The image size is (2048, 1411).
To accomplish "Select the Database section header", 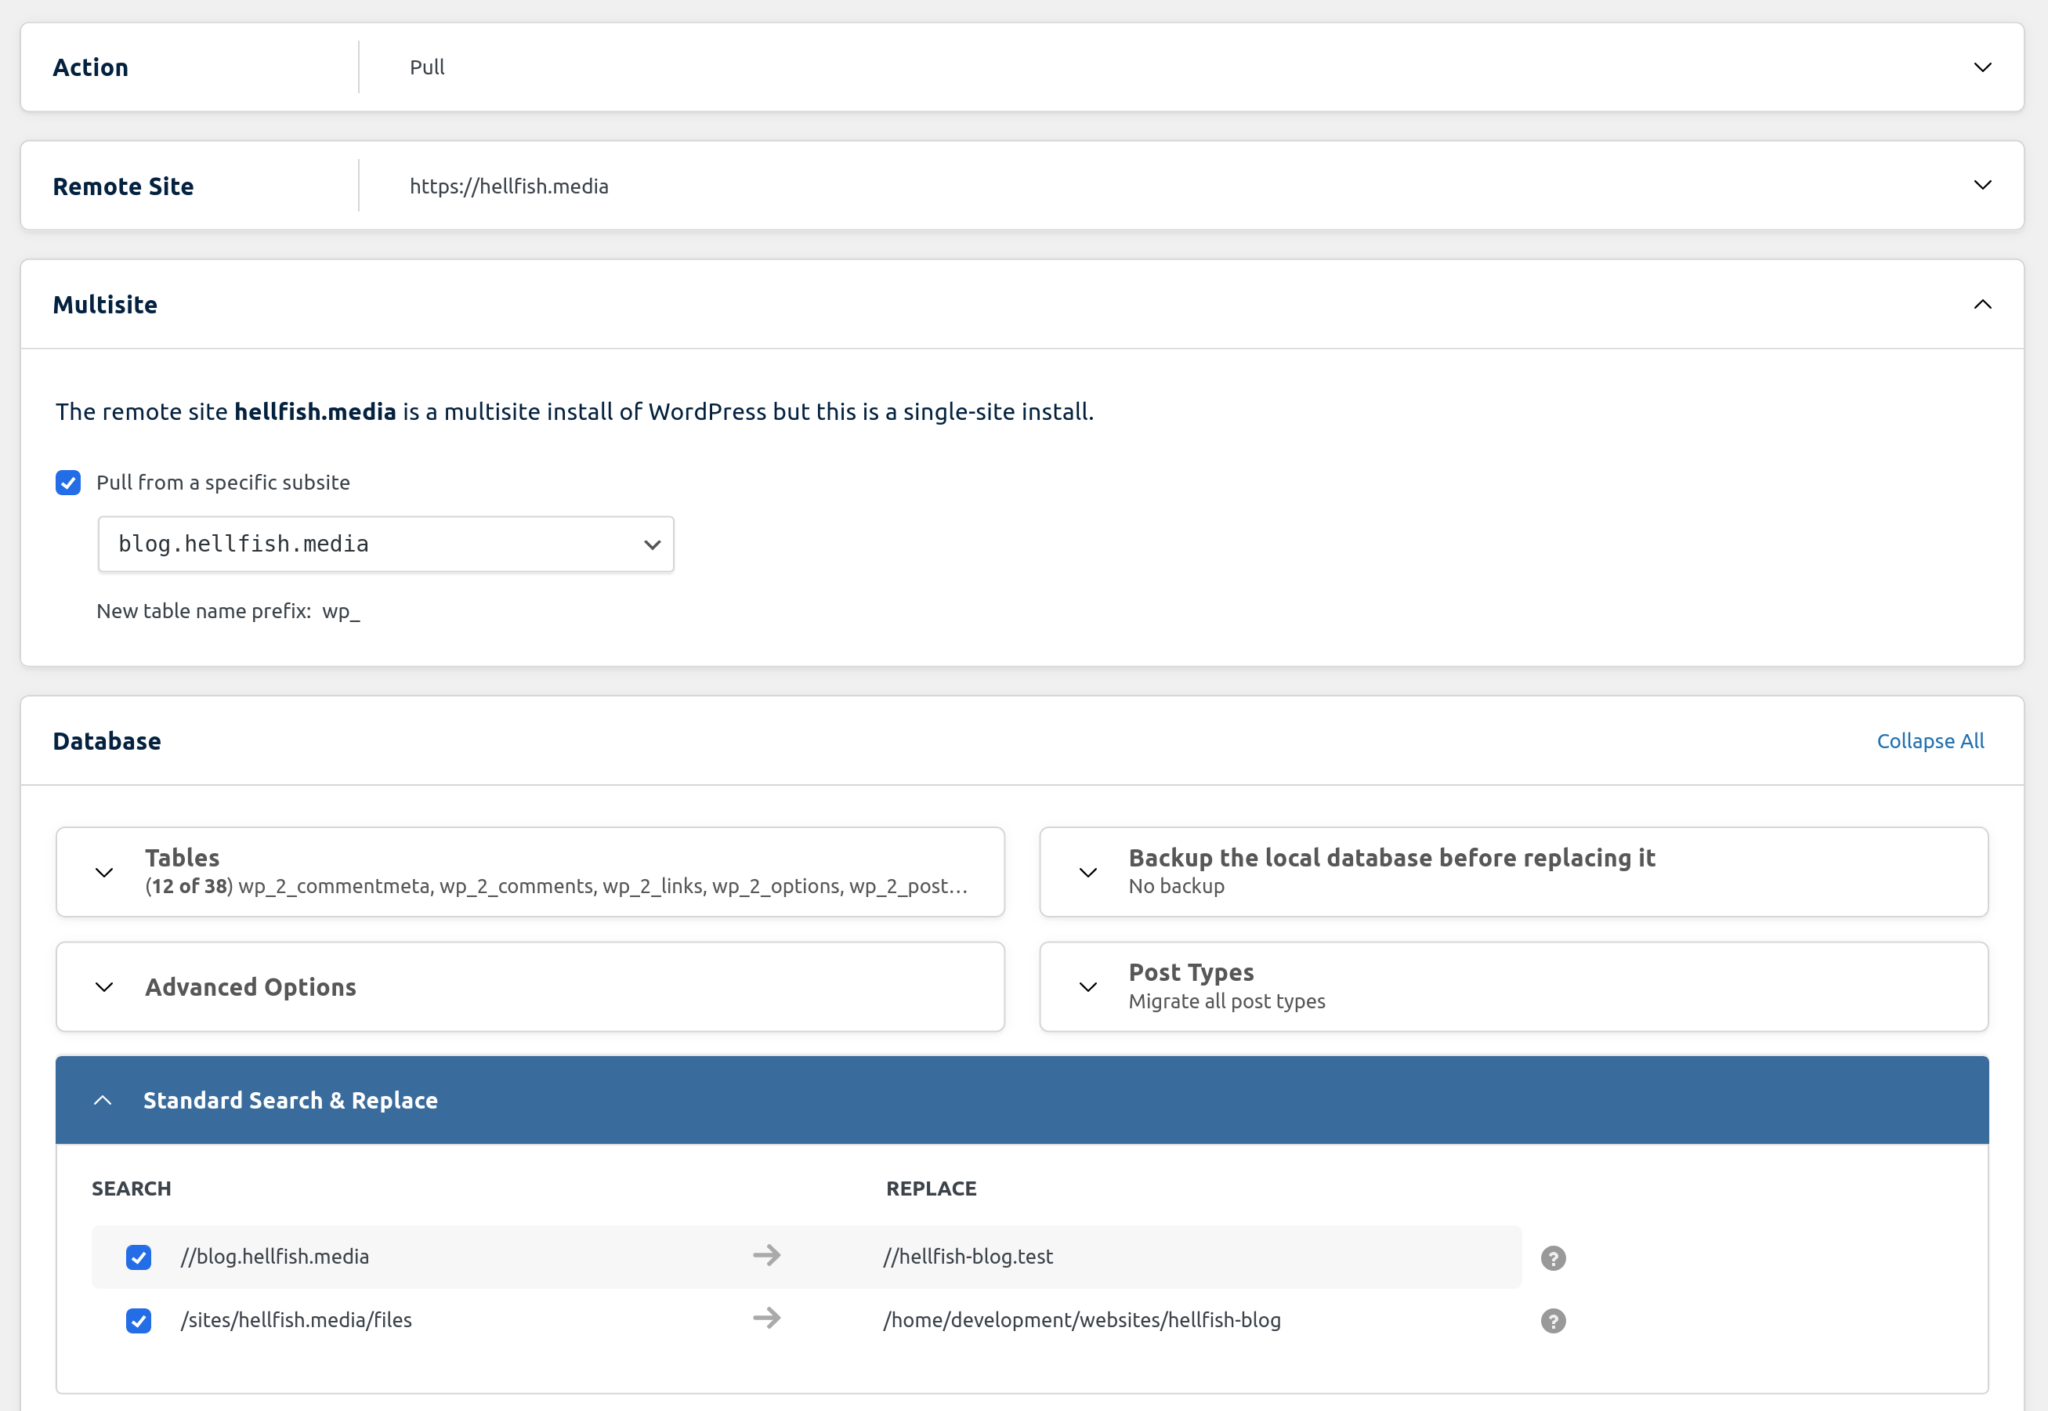I will click(x=106, y=740).
